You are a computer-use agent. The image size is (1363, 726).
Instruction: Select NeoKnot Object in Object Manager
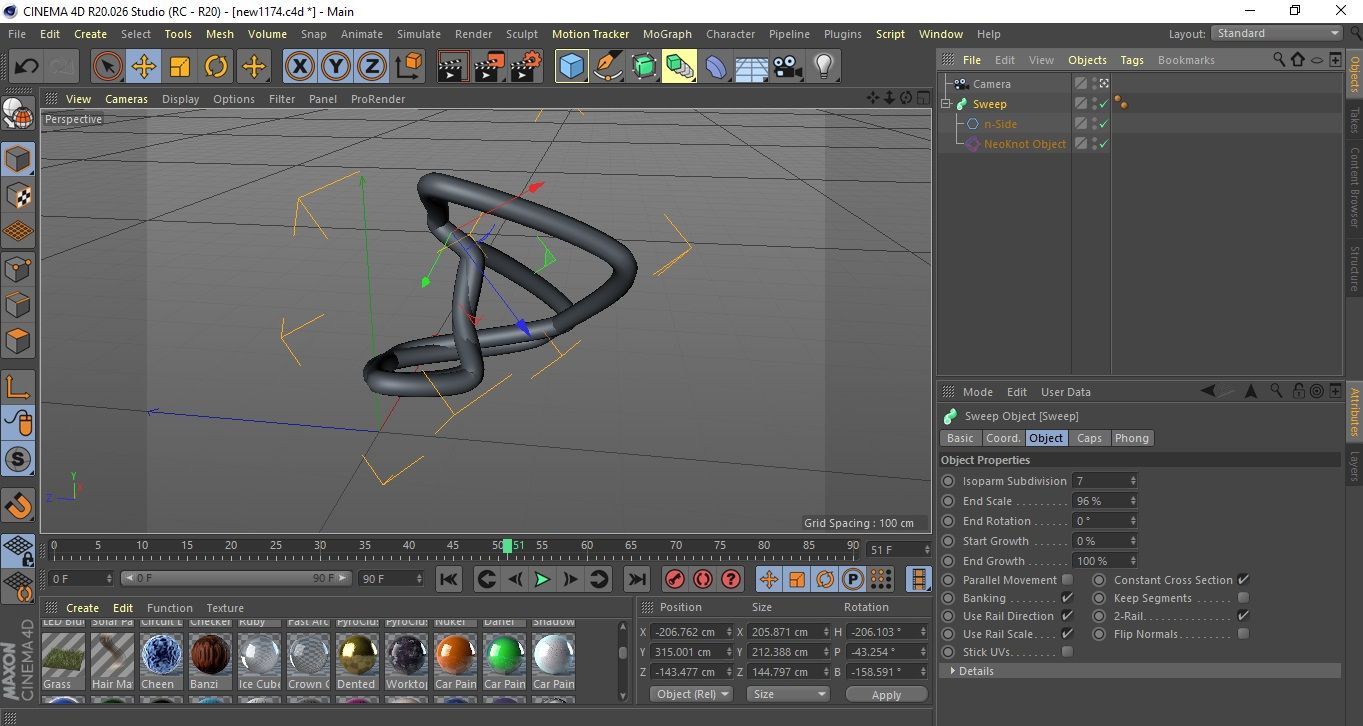[x=1024, y=144]
